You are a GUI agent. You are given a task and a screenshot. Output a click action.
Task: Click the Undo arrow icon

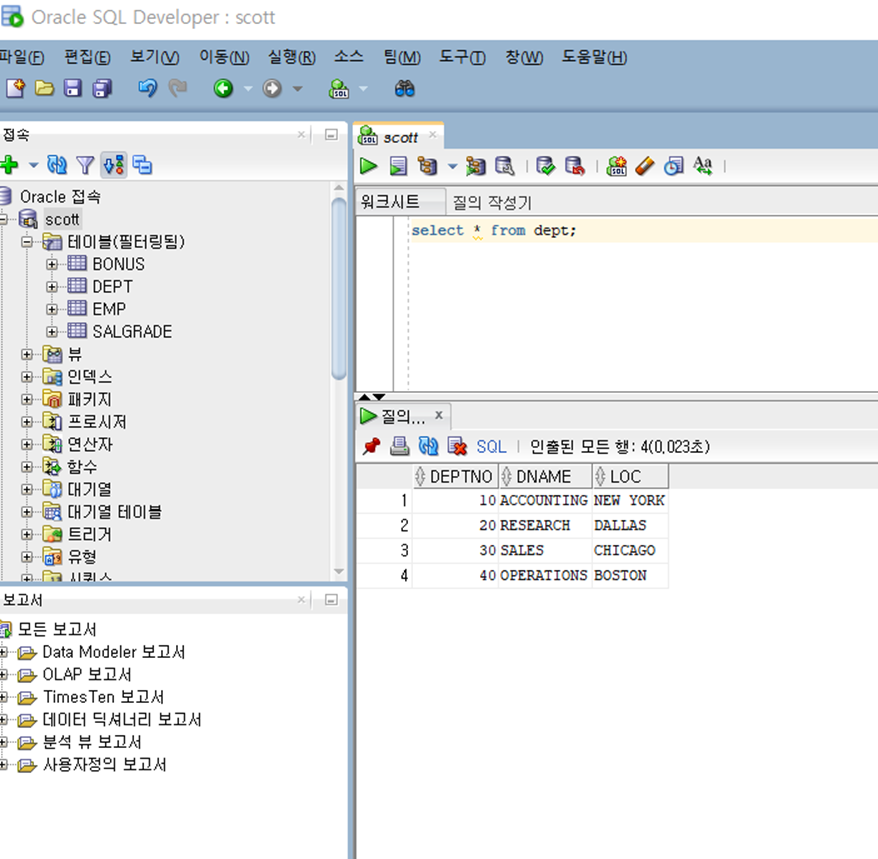click(x=148, y=88)
